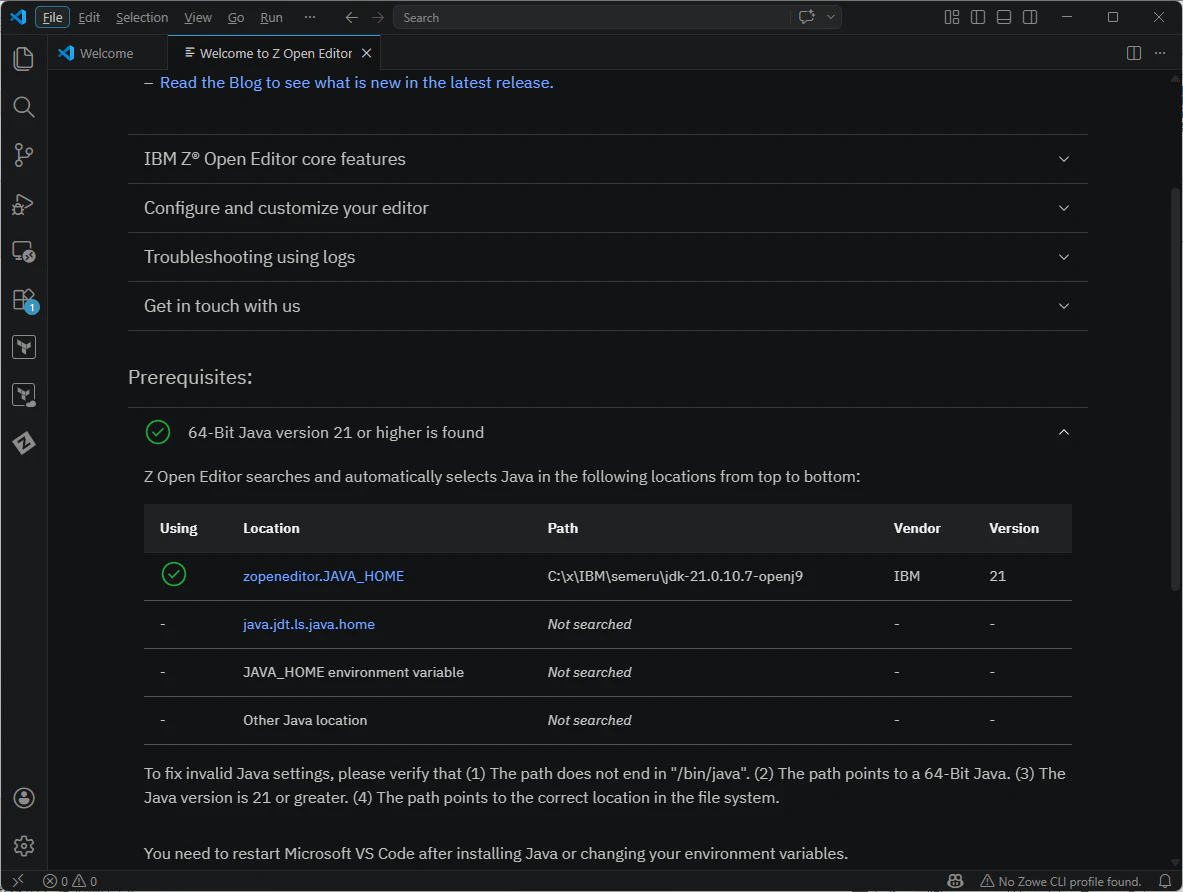Close the Welcome to Z Open Editor tab

coord(366,53)
